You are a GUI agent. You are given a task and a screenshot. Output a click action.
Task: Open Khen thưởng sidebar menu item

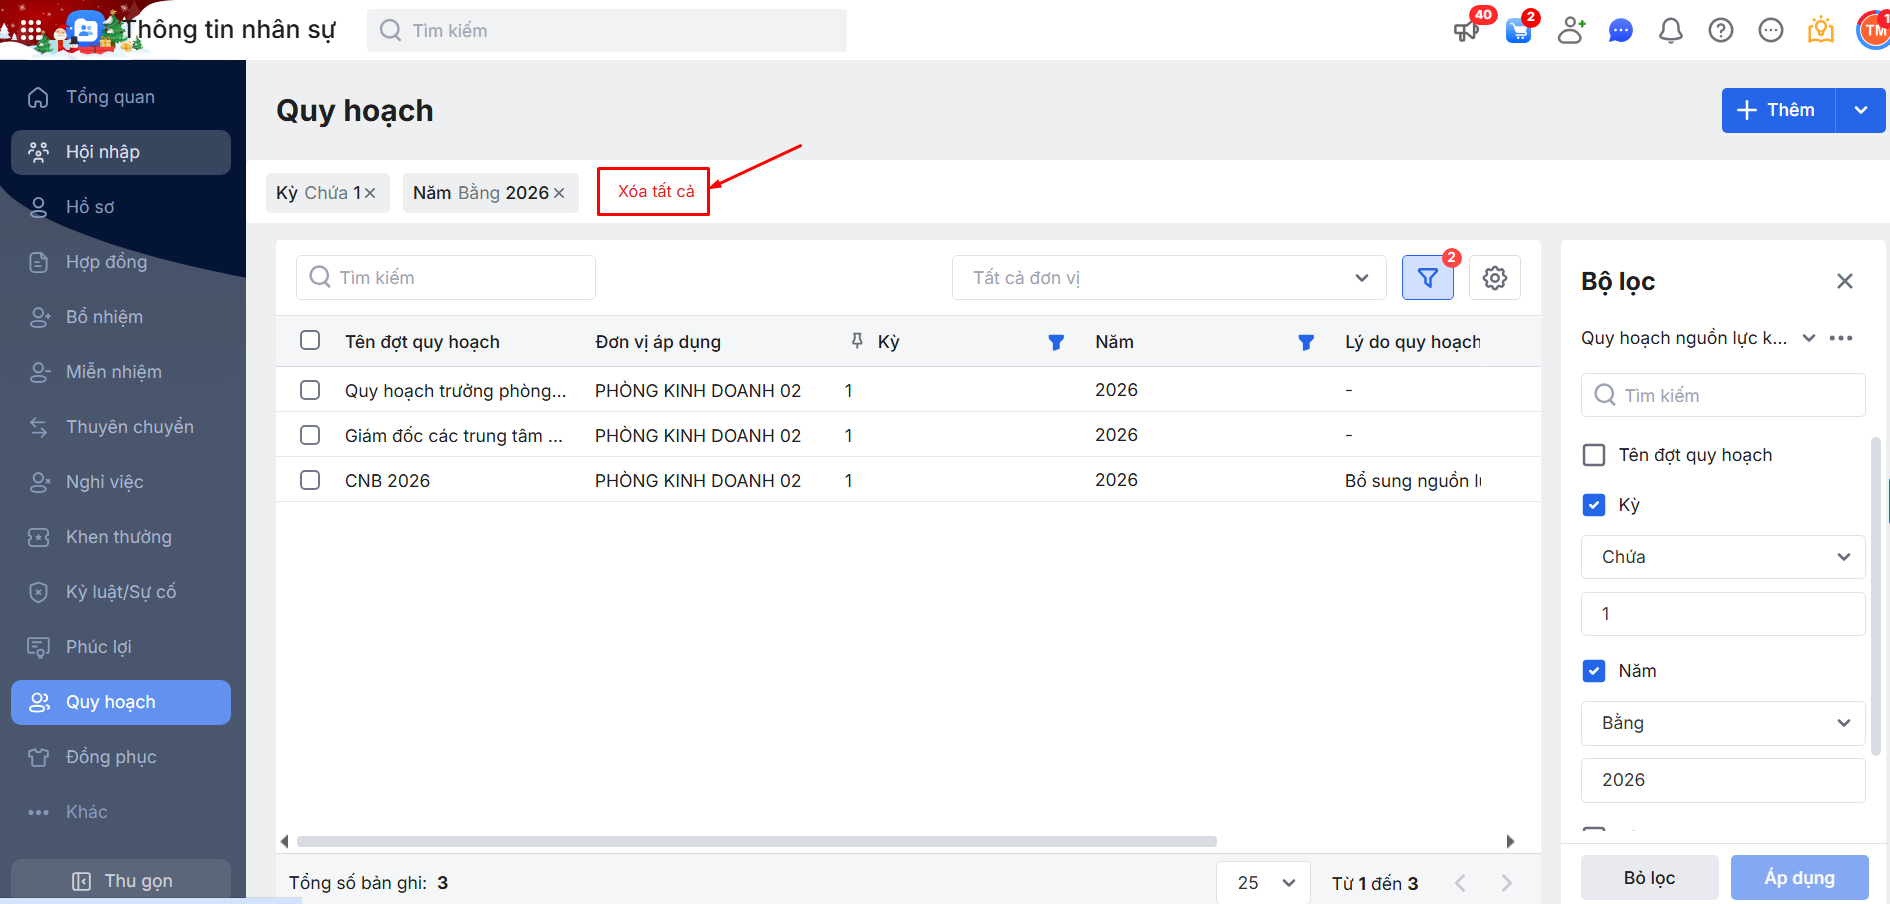(118, 537)
